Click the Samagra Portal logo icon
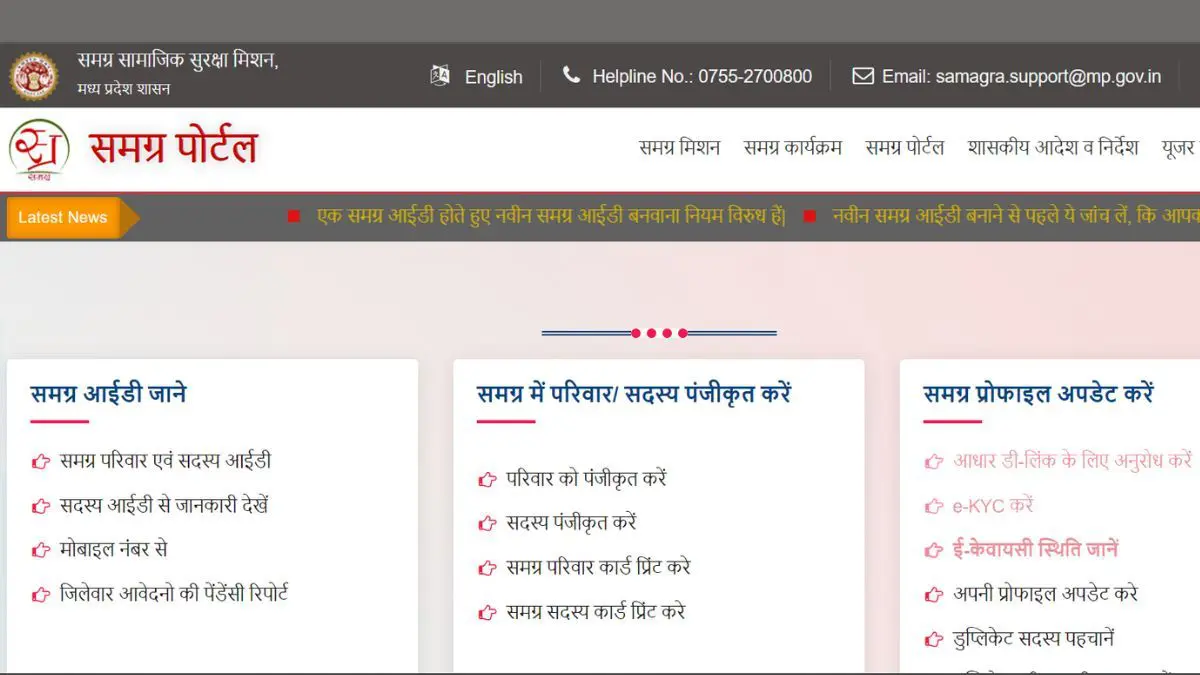1200x675 pixels. [x=40, y=149]
